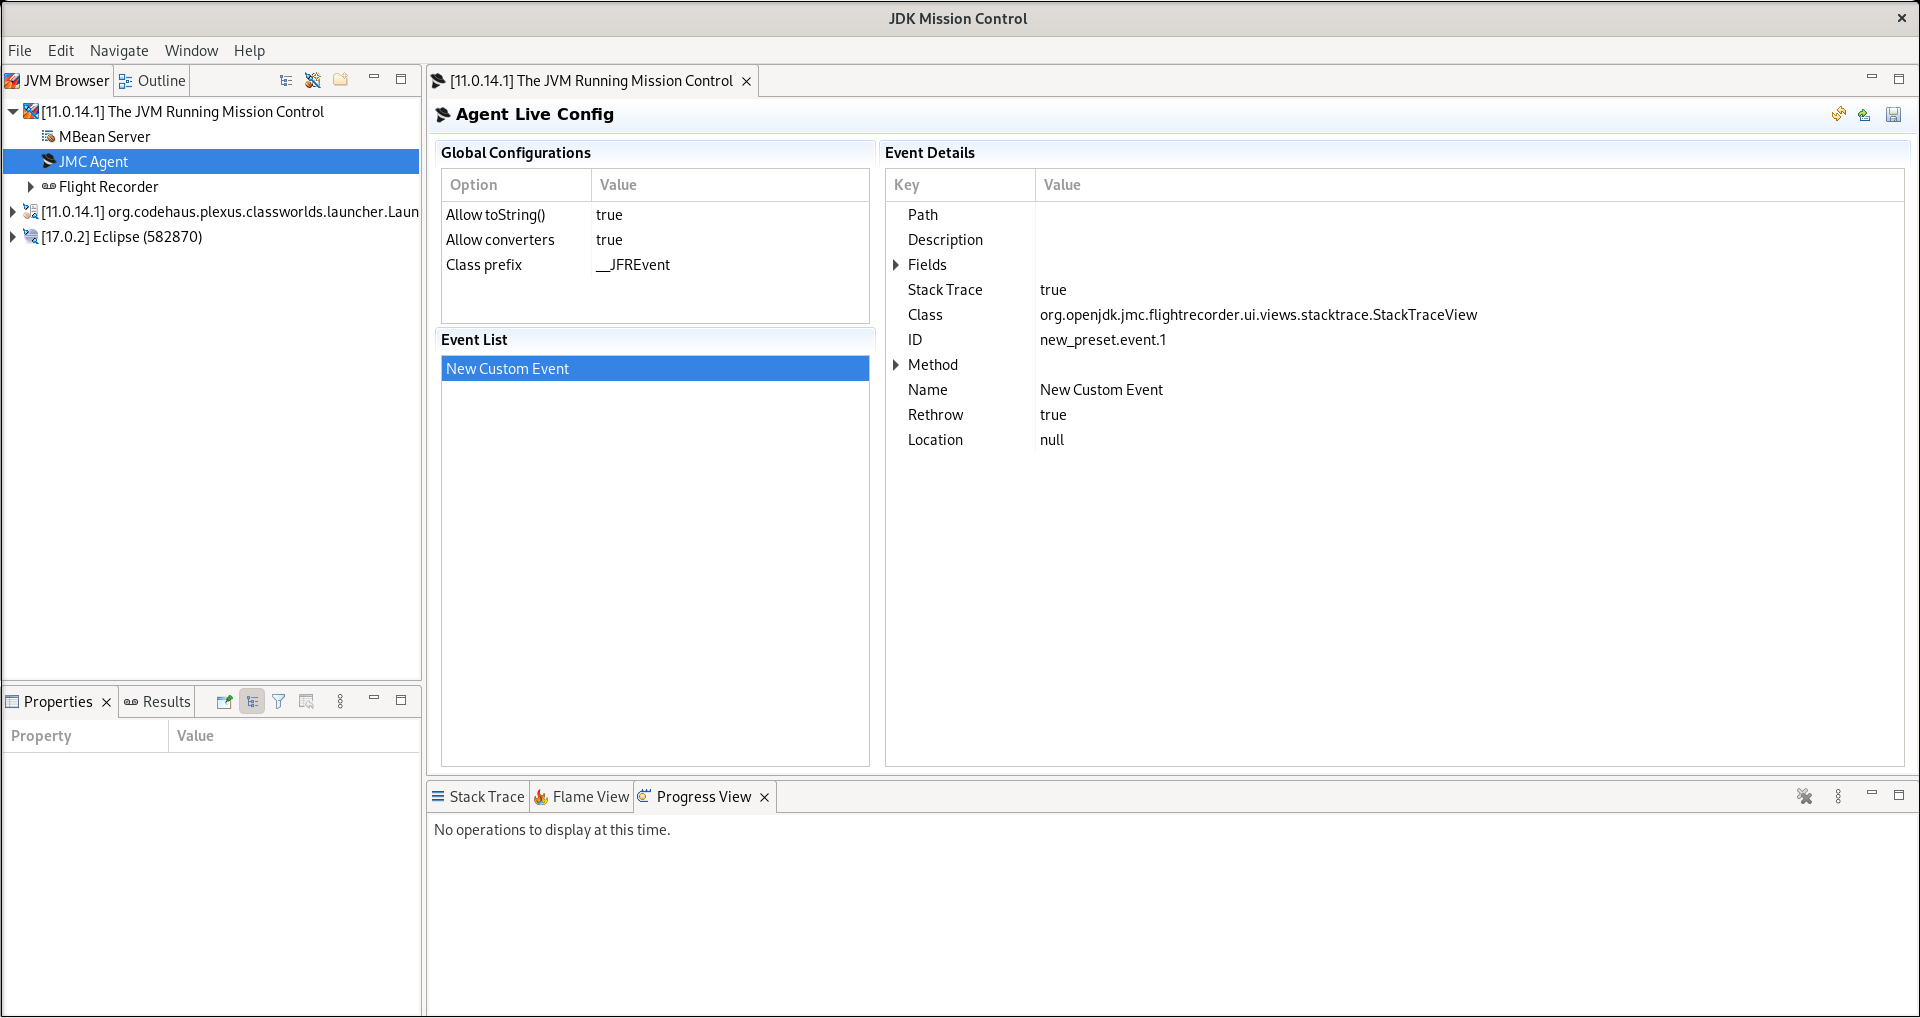This screenshot has height=1018, width=1920.
Task: Minimize the editor area
Action: tap(1872, 78)
